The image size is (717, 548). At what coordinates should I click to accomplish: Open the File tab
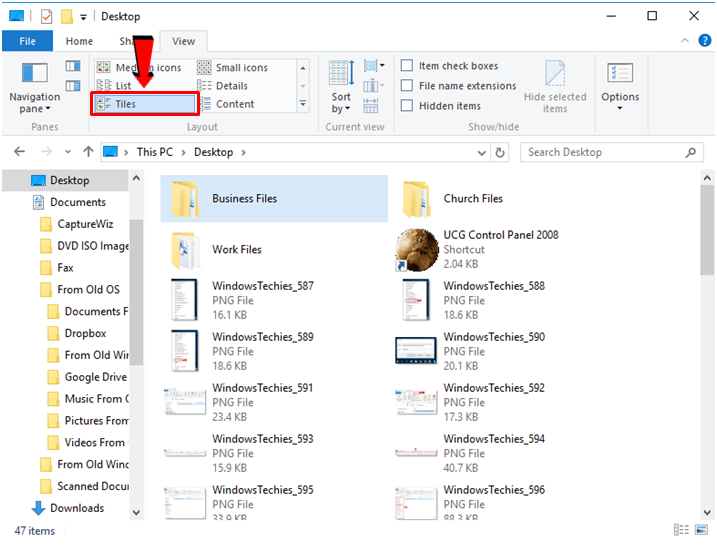click(x=27, y=41)
